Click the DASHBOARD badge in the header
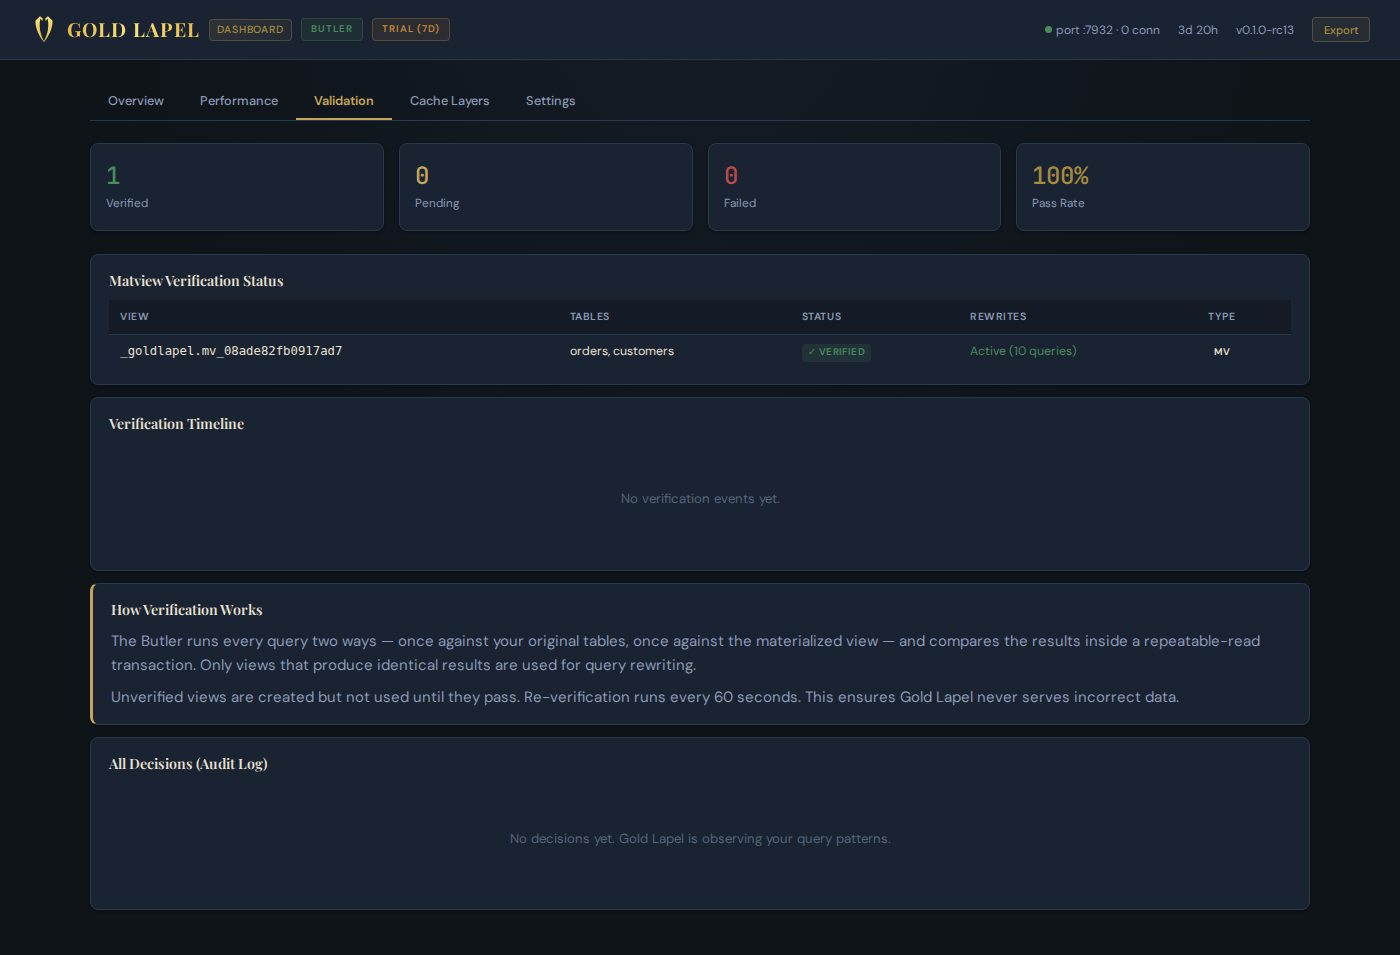 coord(250,29)
